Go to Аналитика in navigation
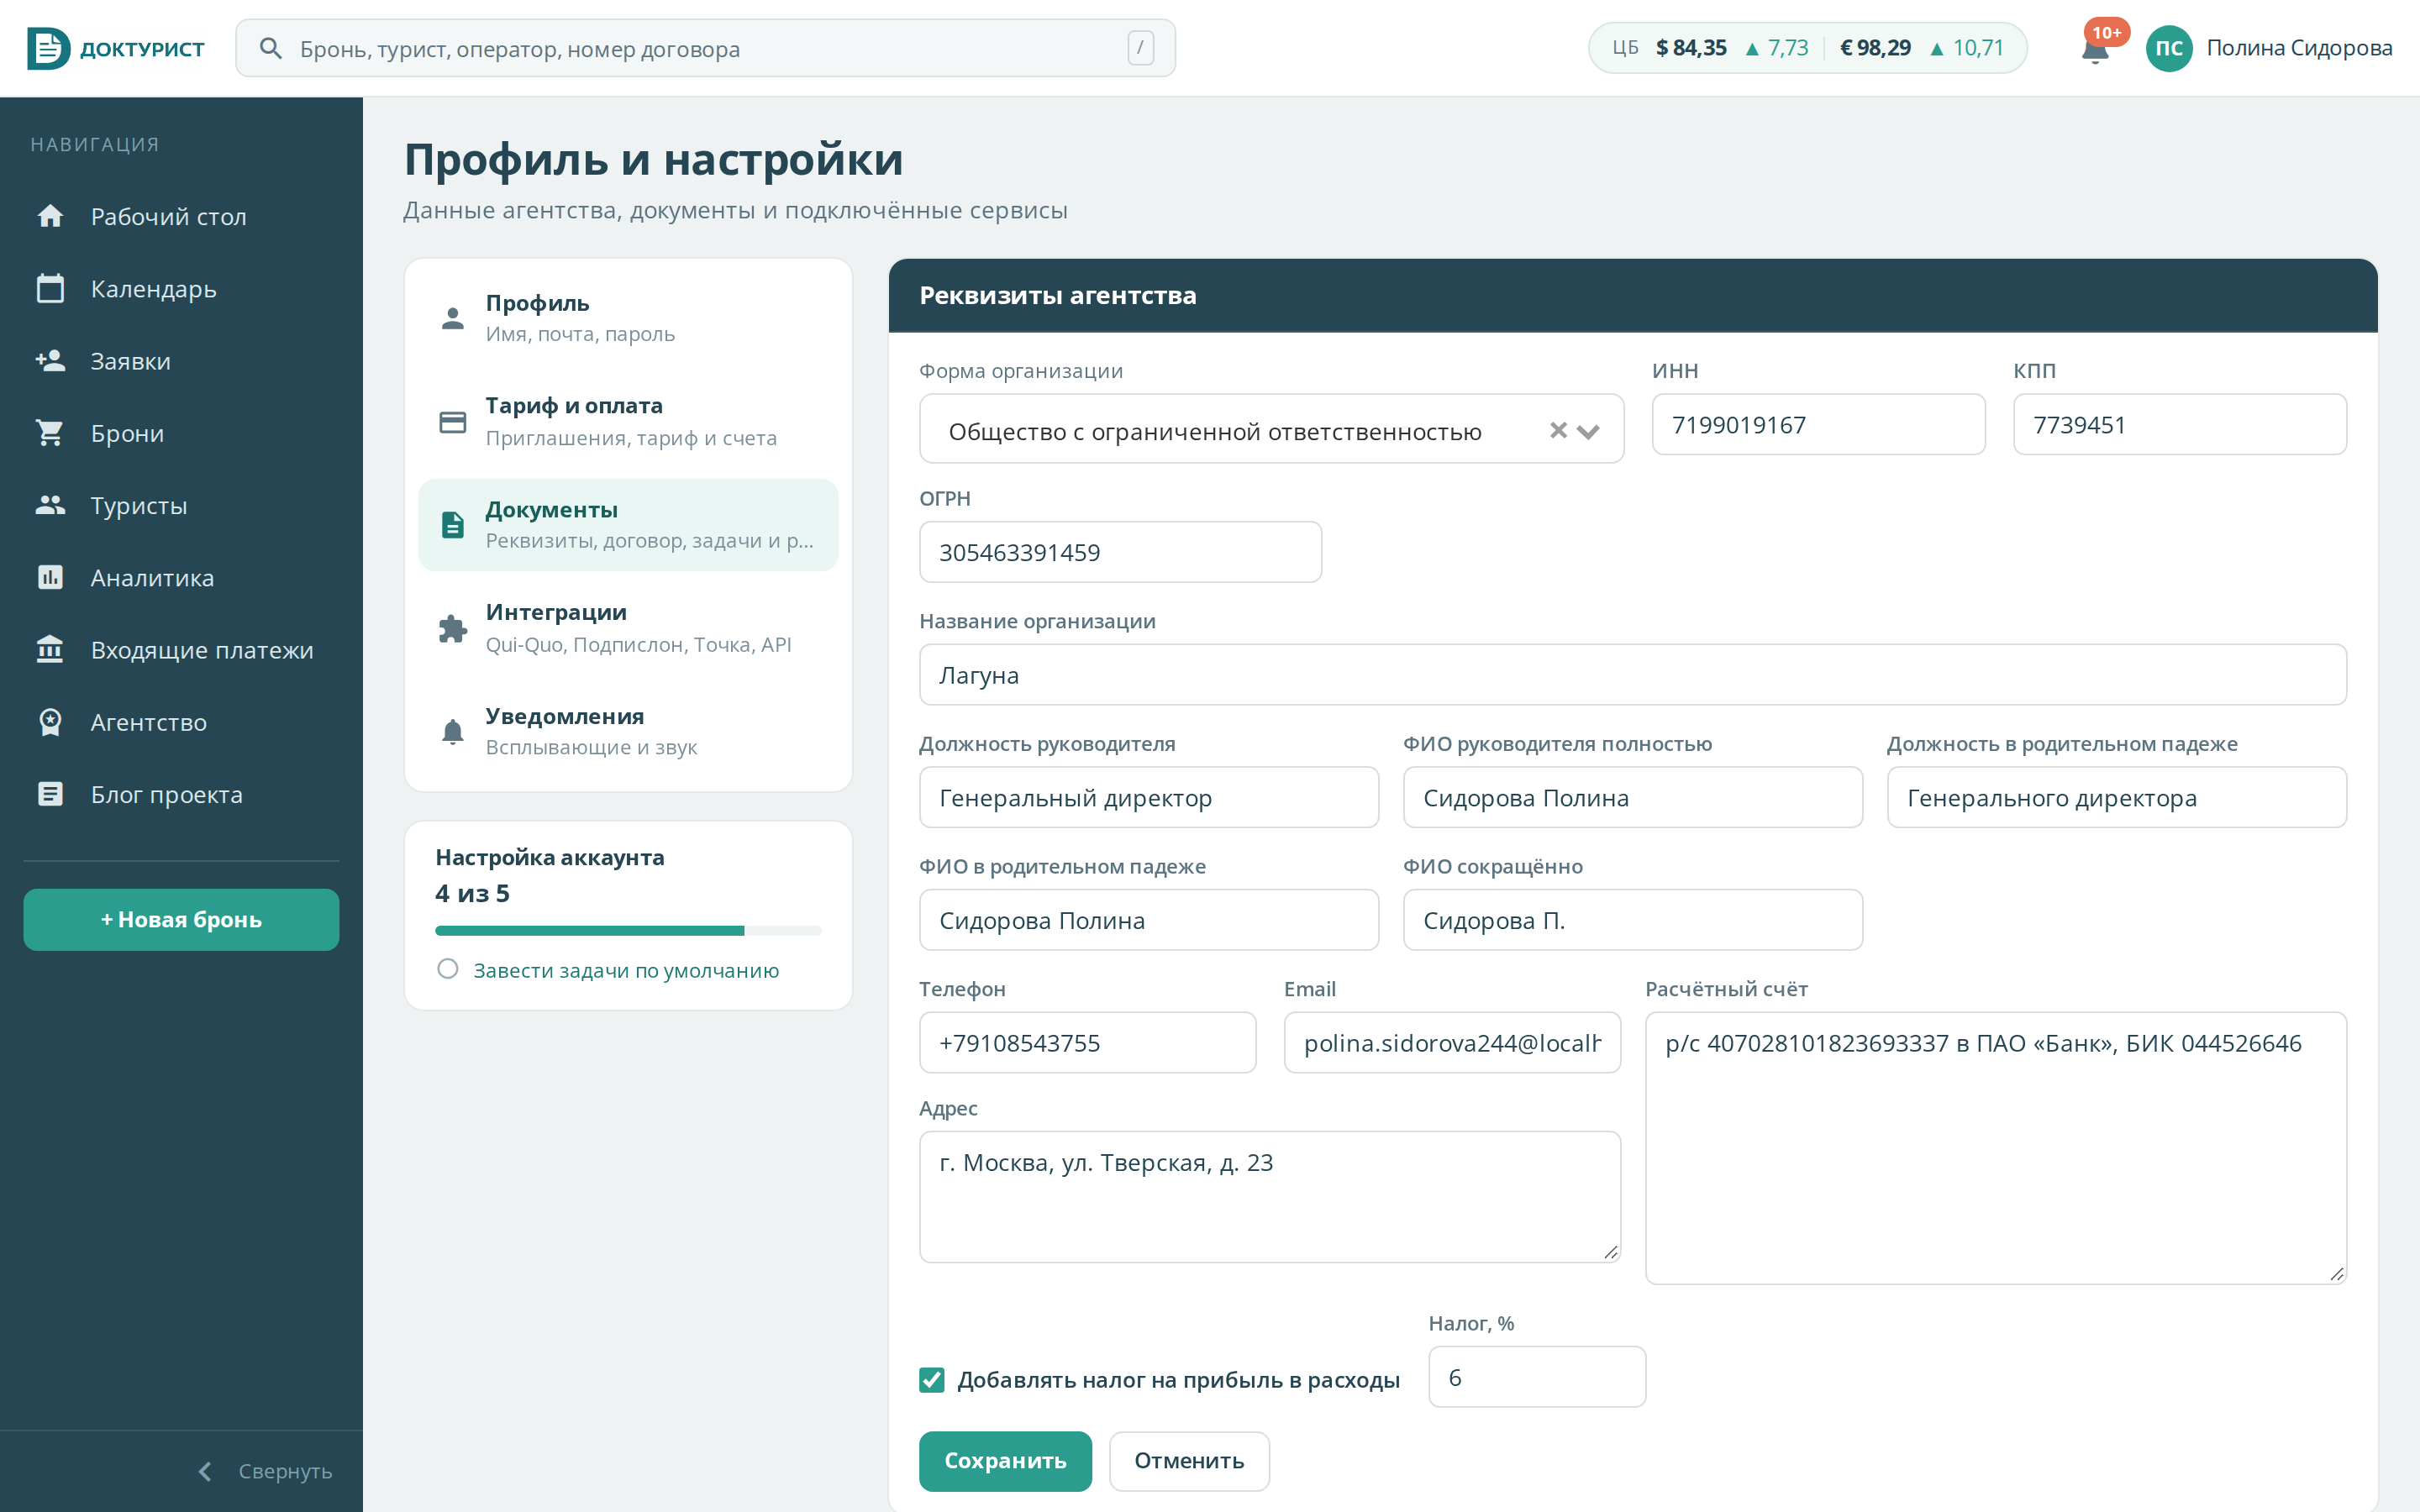Screen dimensions: 2420x1512 181,577
